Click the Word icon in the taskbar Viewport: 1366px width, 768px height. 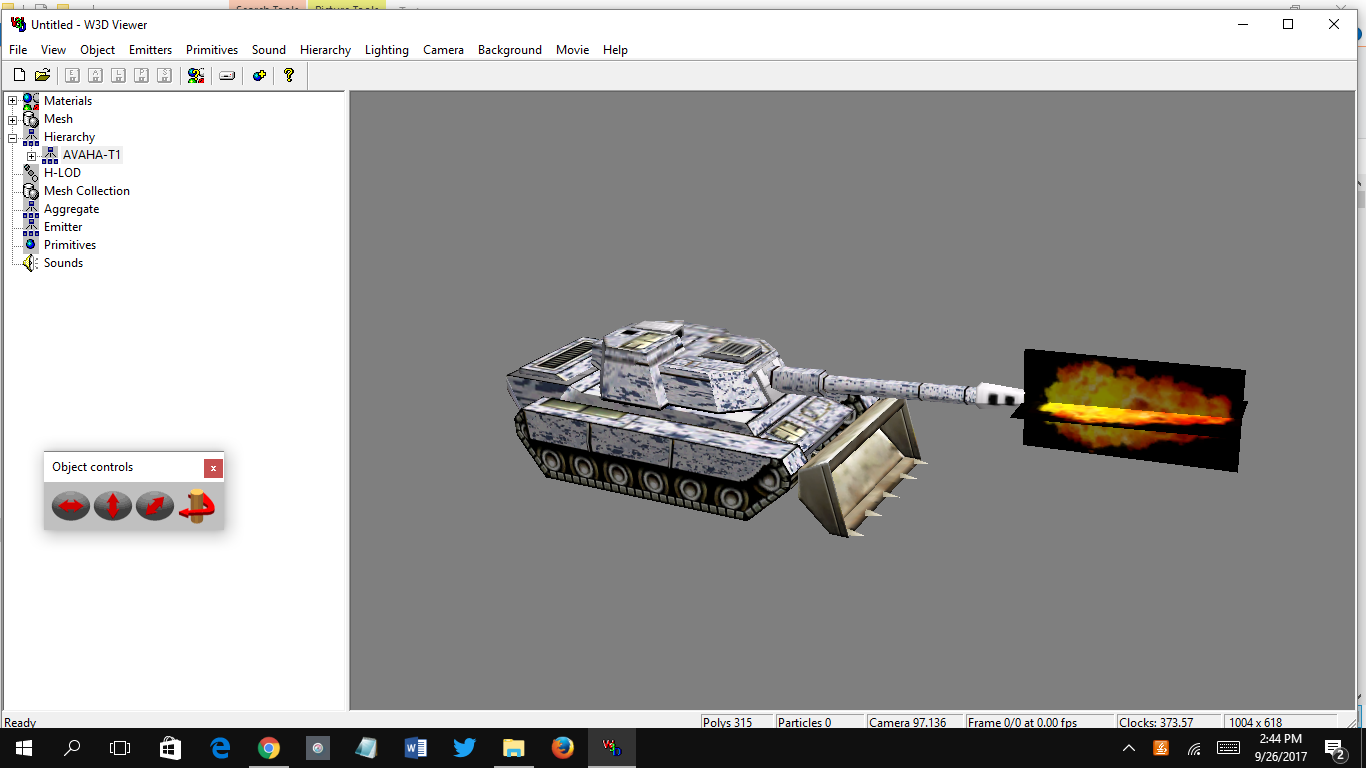click(415, 748)
